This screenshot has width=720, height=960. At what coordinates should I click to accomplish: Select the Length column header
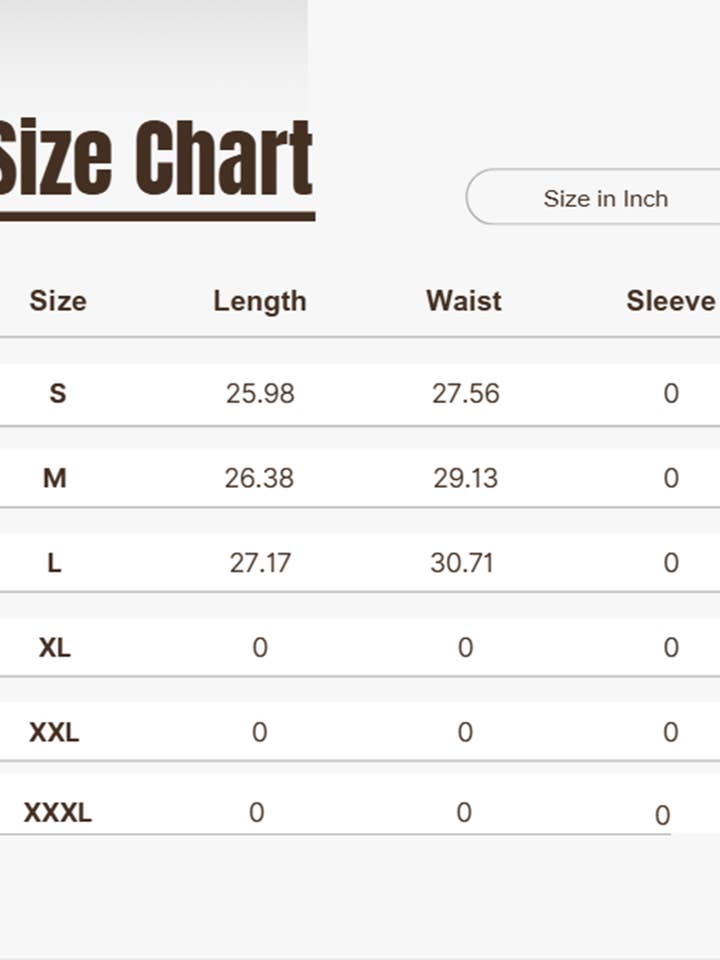coord(260,301)
